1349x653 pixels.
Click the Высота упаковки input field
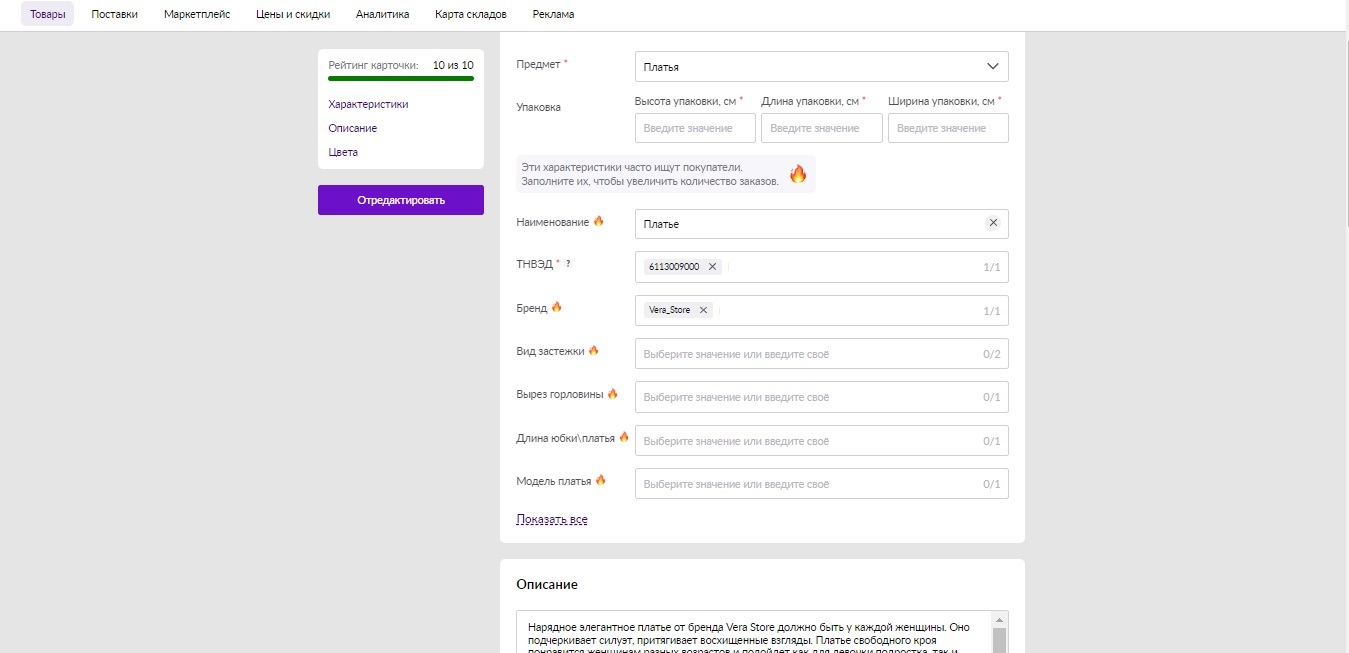695,128
